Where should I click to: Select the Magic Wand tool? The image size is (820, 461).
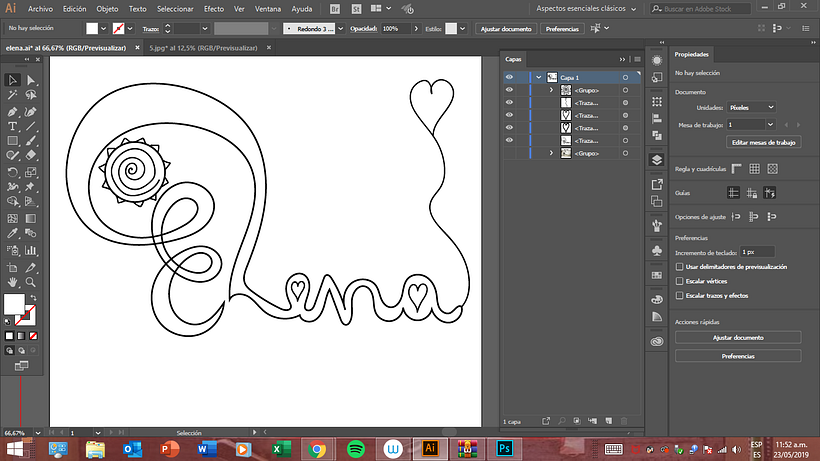click(x=13, y=95)
